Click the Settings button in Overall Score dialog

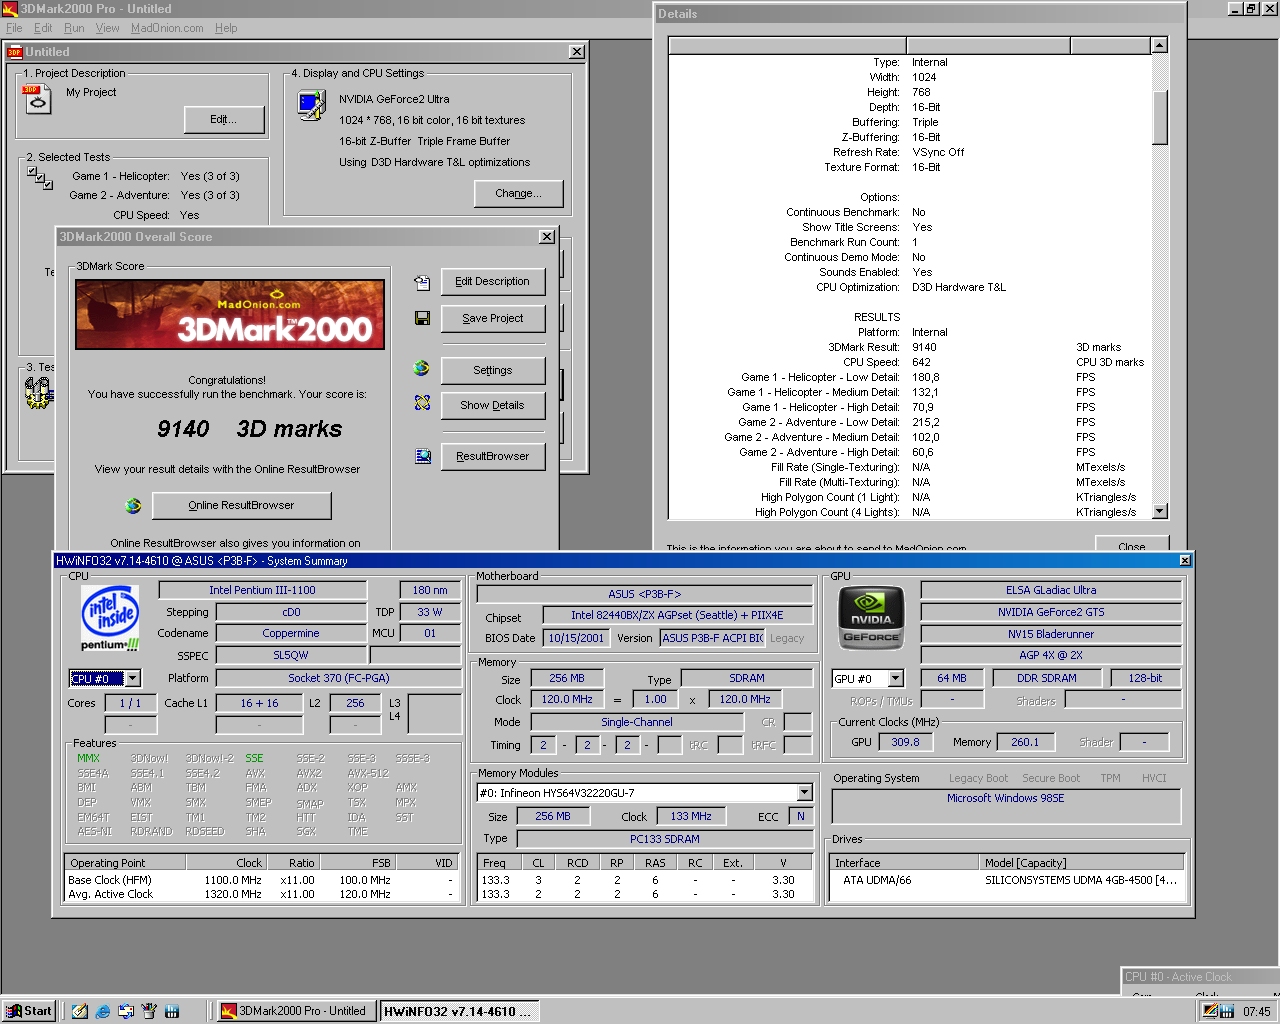[493, 370]
